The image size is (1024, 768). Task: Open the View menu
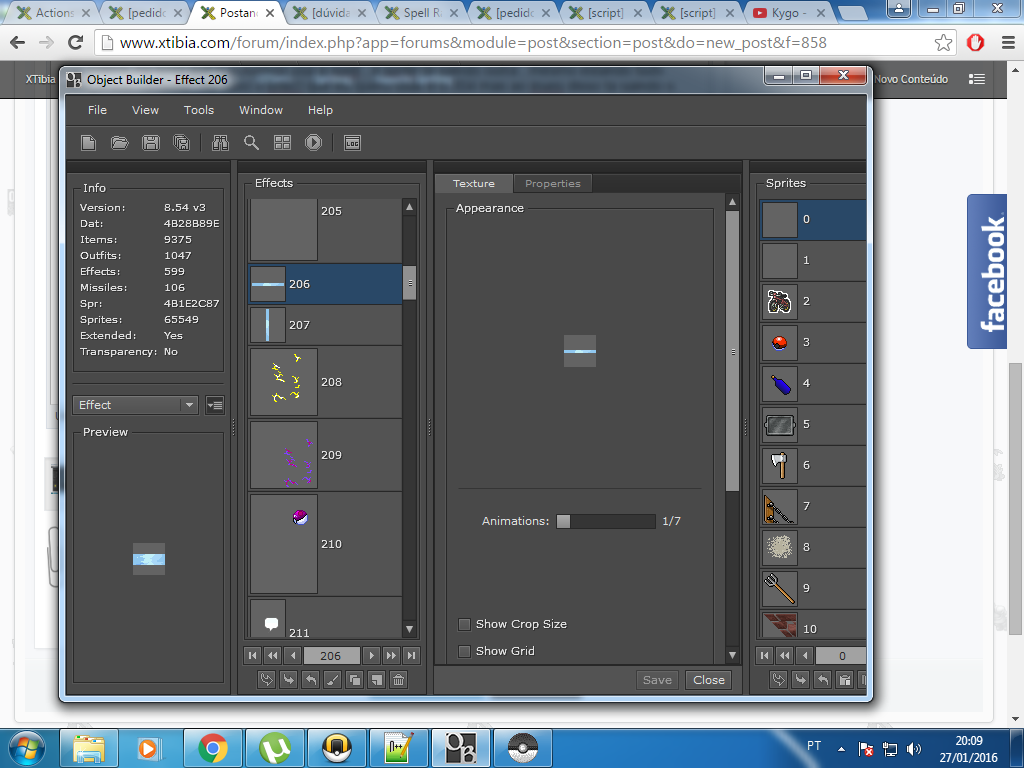pos(145,110)
